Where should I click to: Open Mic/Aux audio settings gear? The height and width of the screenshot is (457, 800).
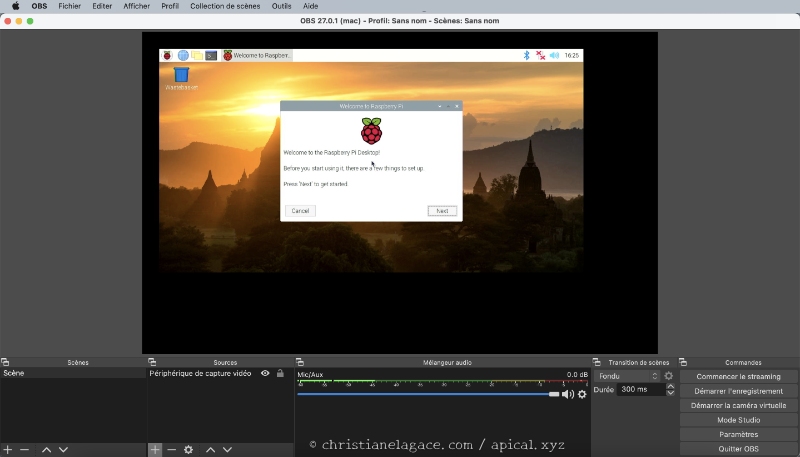coord(582,394)
